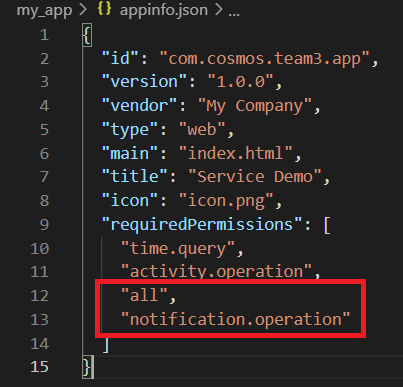Click the "main" key
The image size is (403, 387).
(130, 153)
